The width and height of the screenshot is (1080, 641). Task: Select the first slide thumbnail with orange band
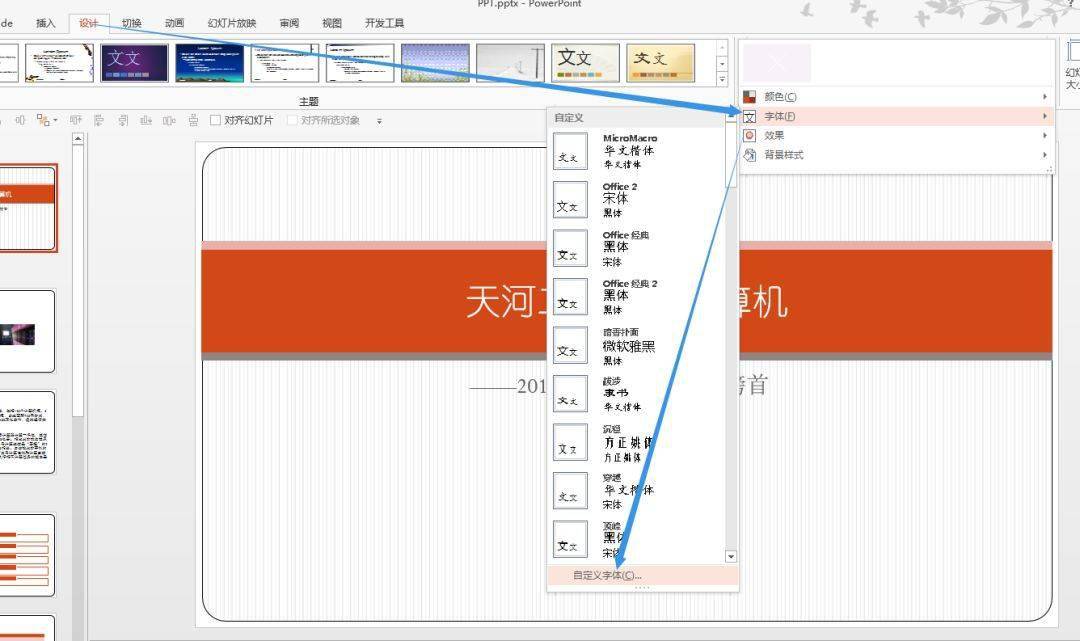[28, 208]
